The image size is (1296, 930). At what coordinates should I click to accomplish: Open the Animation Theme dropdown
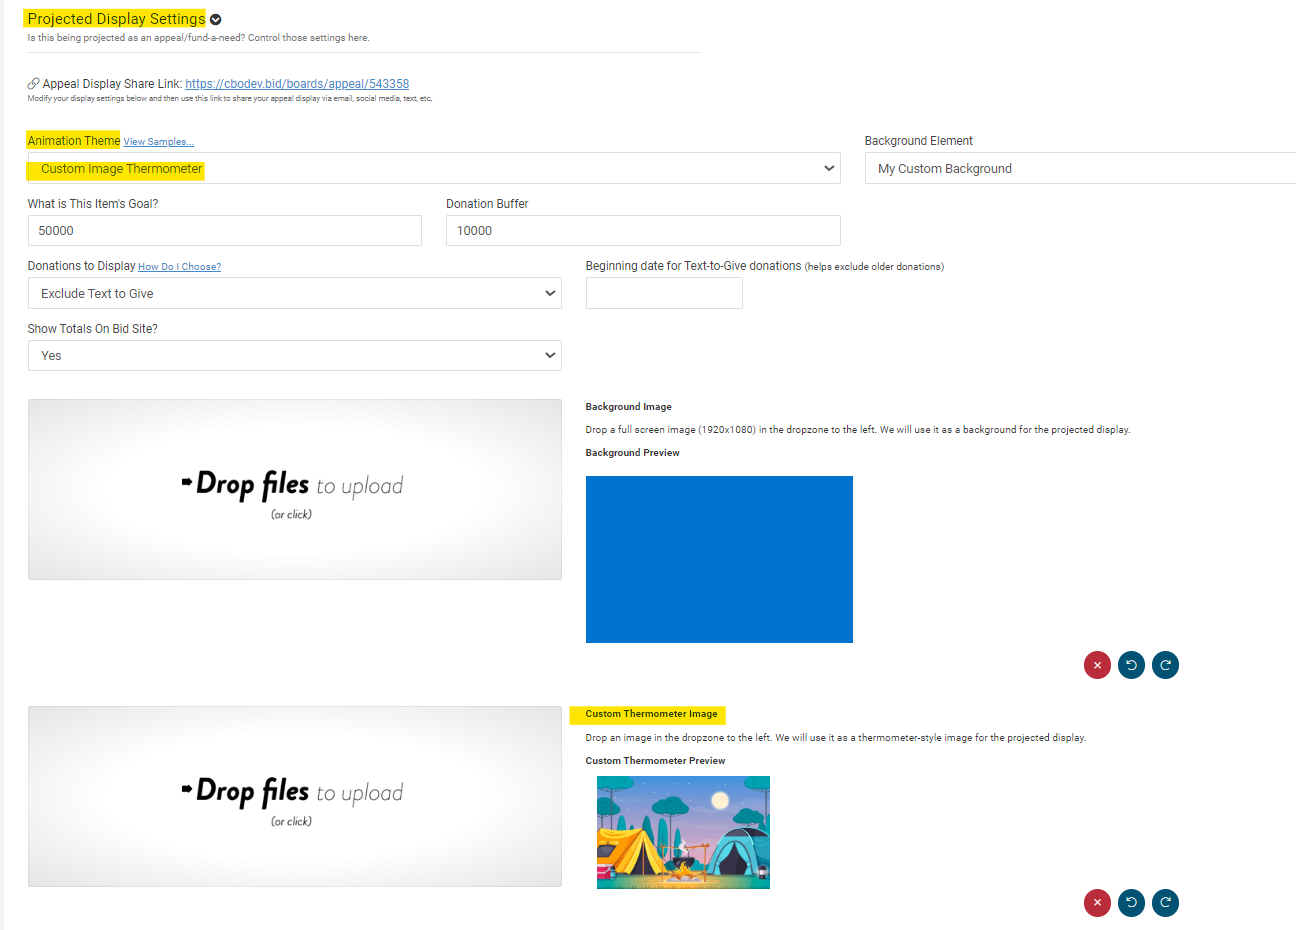pos(433,169)
